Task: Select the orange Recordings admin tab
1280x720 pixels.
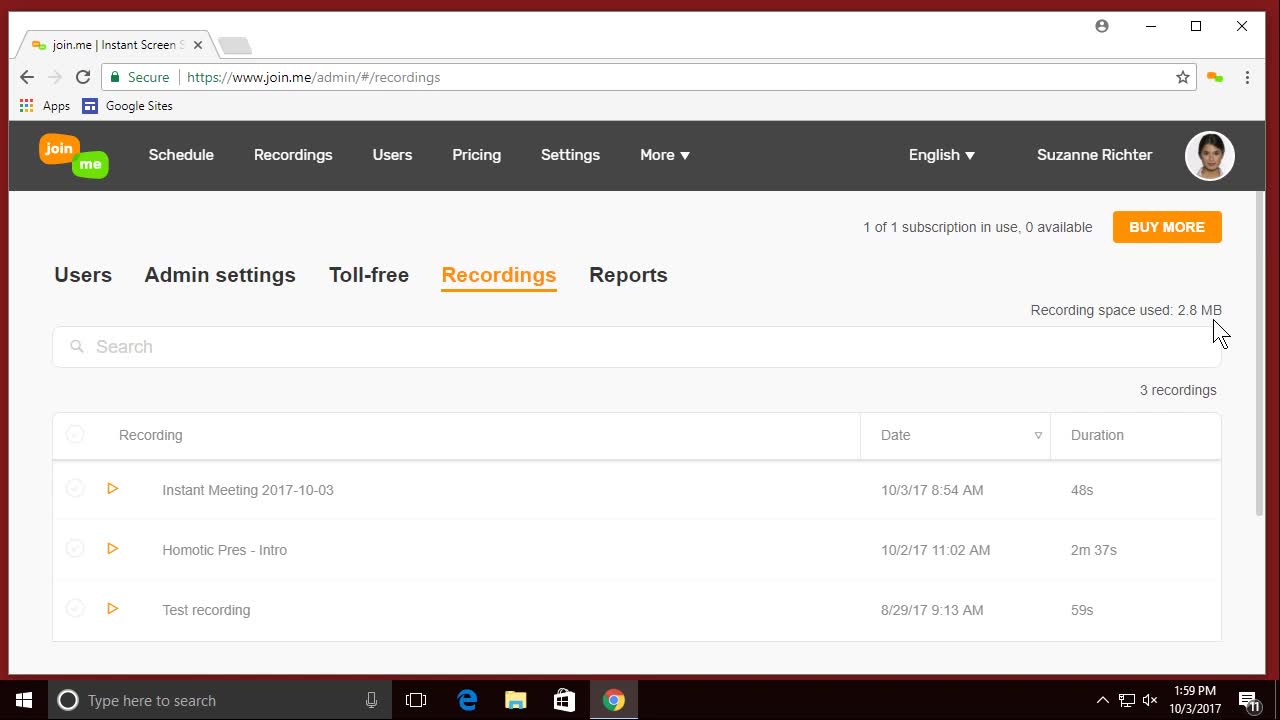Action: (x=499, y=275)
